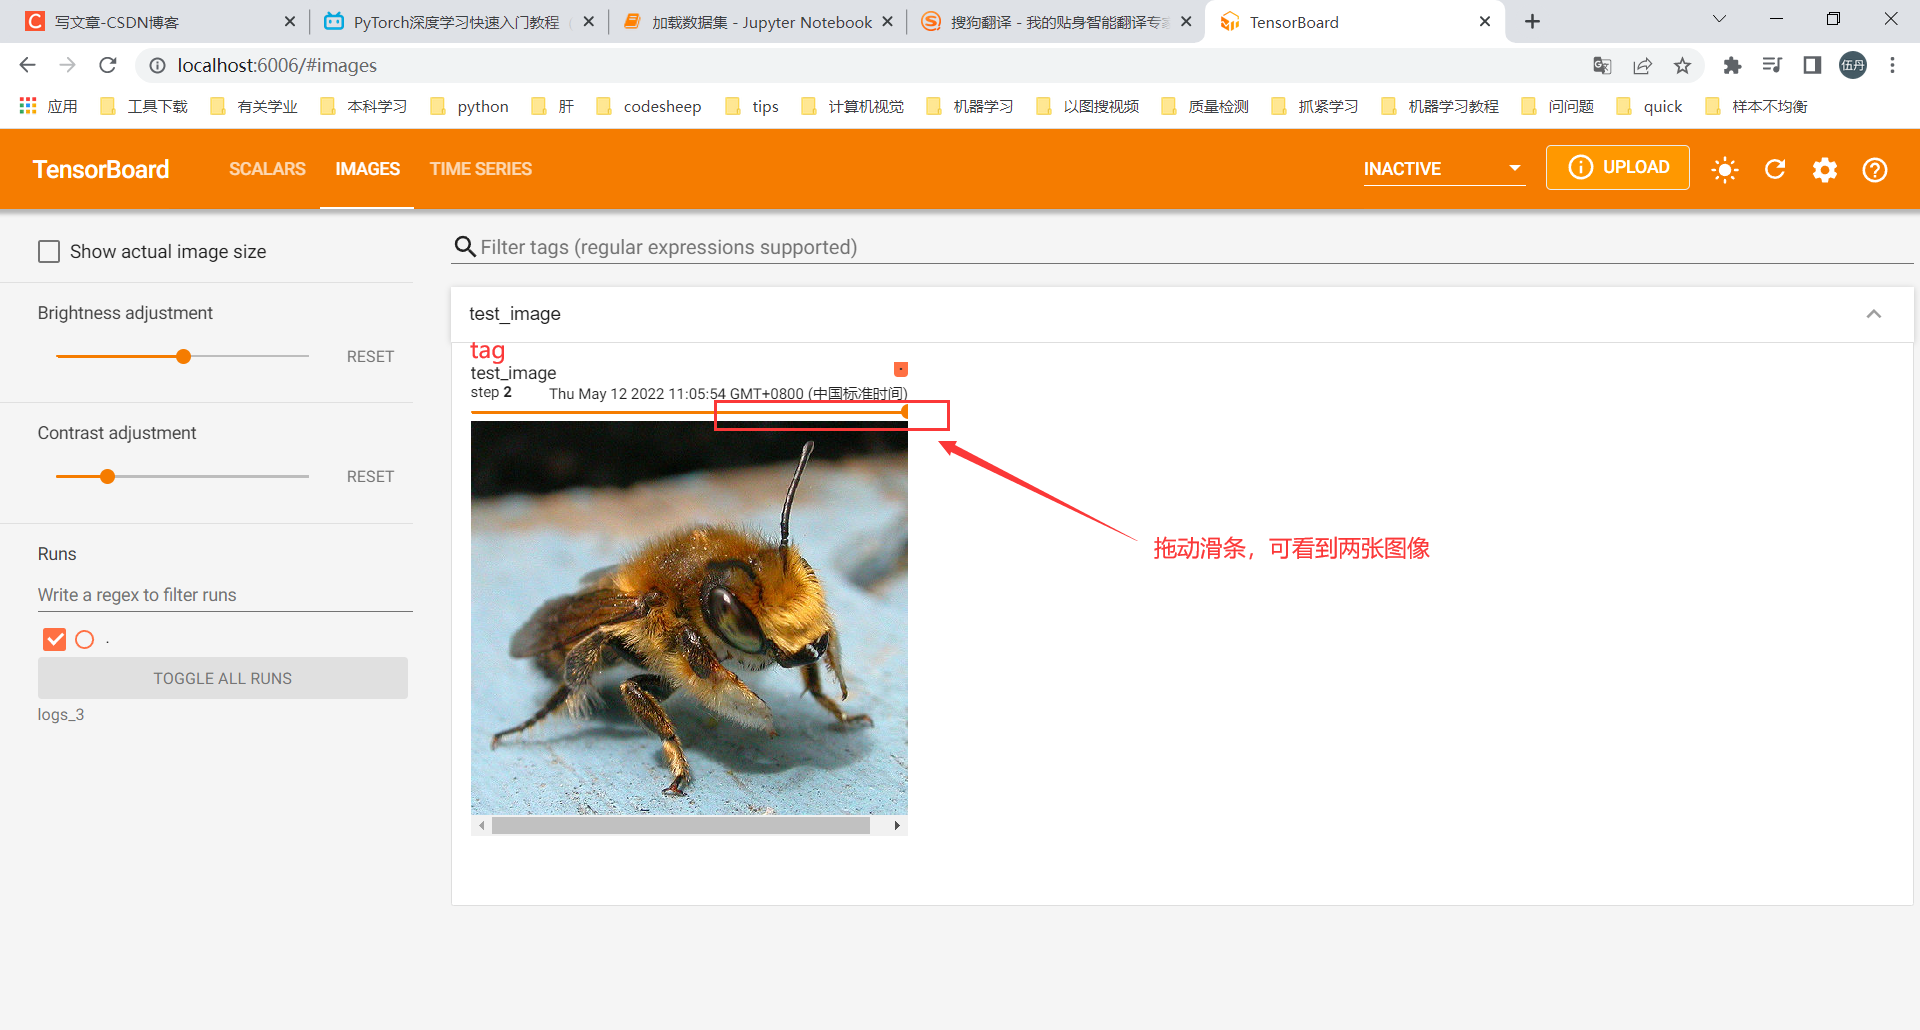
Task: Click the TensorBoard logo text
Action: 101,169
